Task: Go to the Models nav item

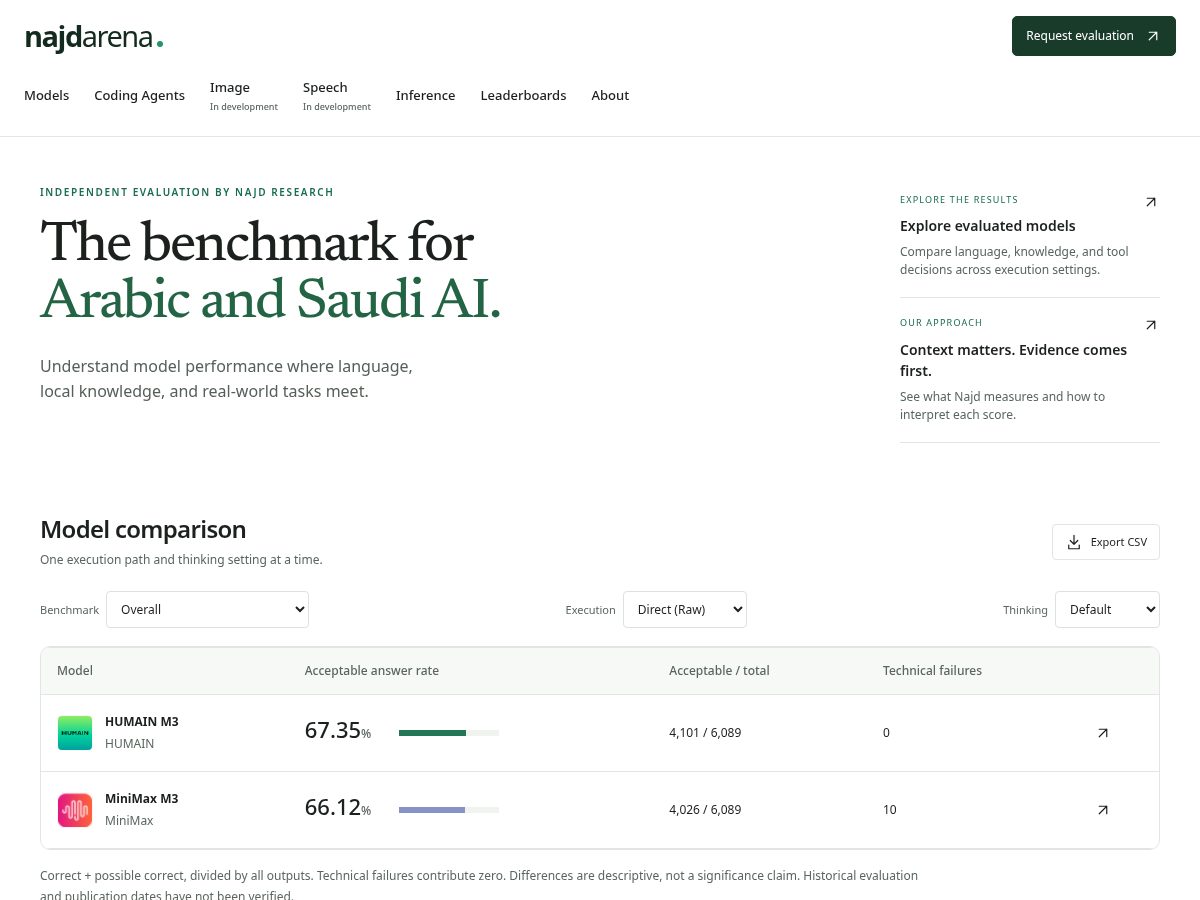Action: click(x=47, y=96)
